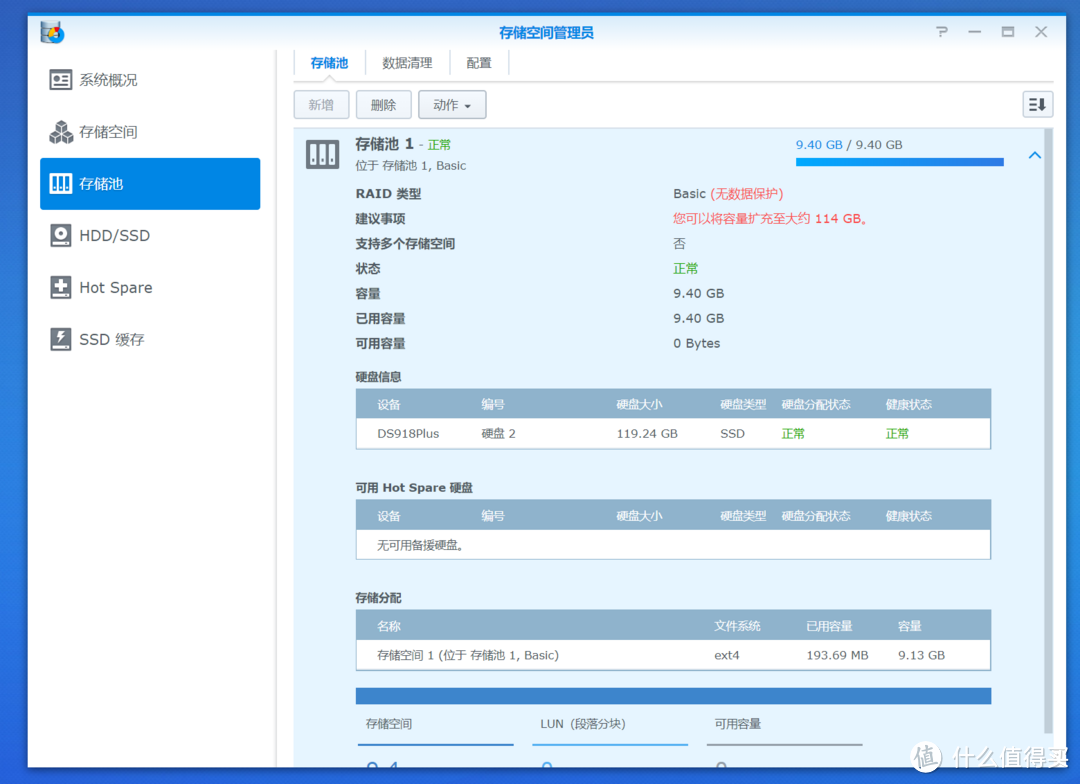1080x784 pixels.
Task: Click the 设备 column header in 硬盘信息 table
Action: pos(388,404)
